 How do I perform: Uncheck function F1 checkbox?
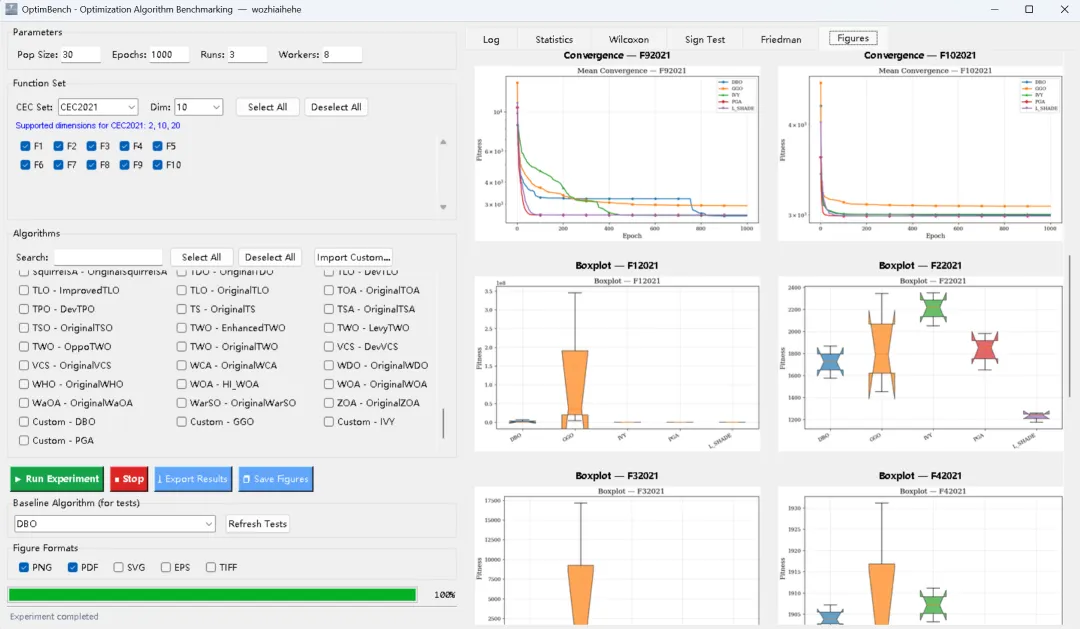pos(25,146)
